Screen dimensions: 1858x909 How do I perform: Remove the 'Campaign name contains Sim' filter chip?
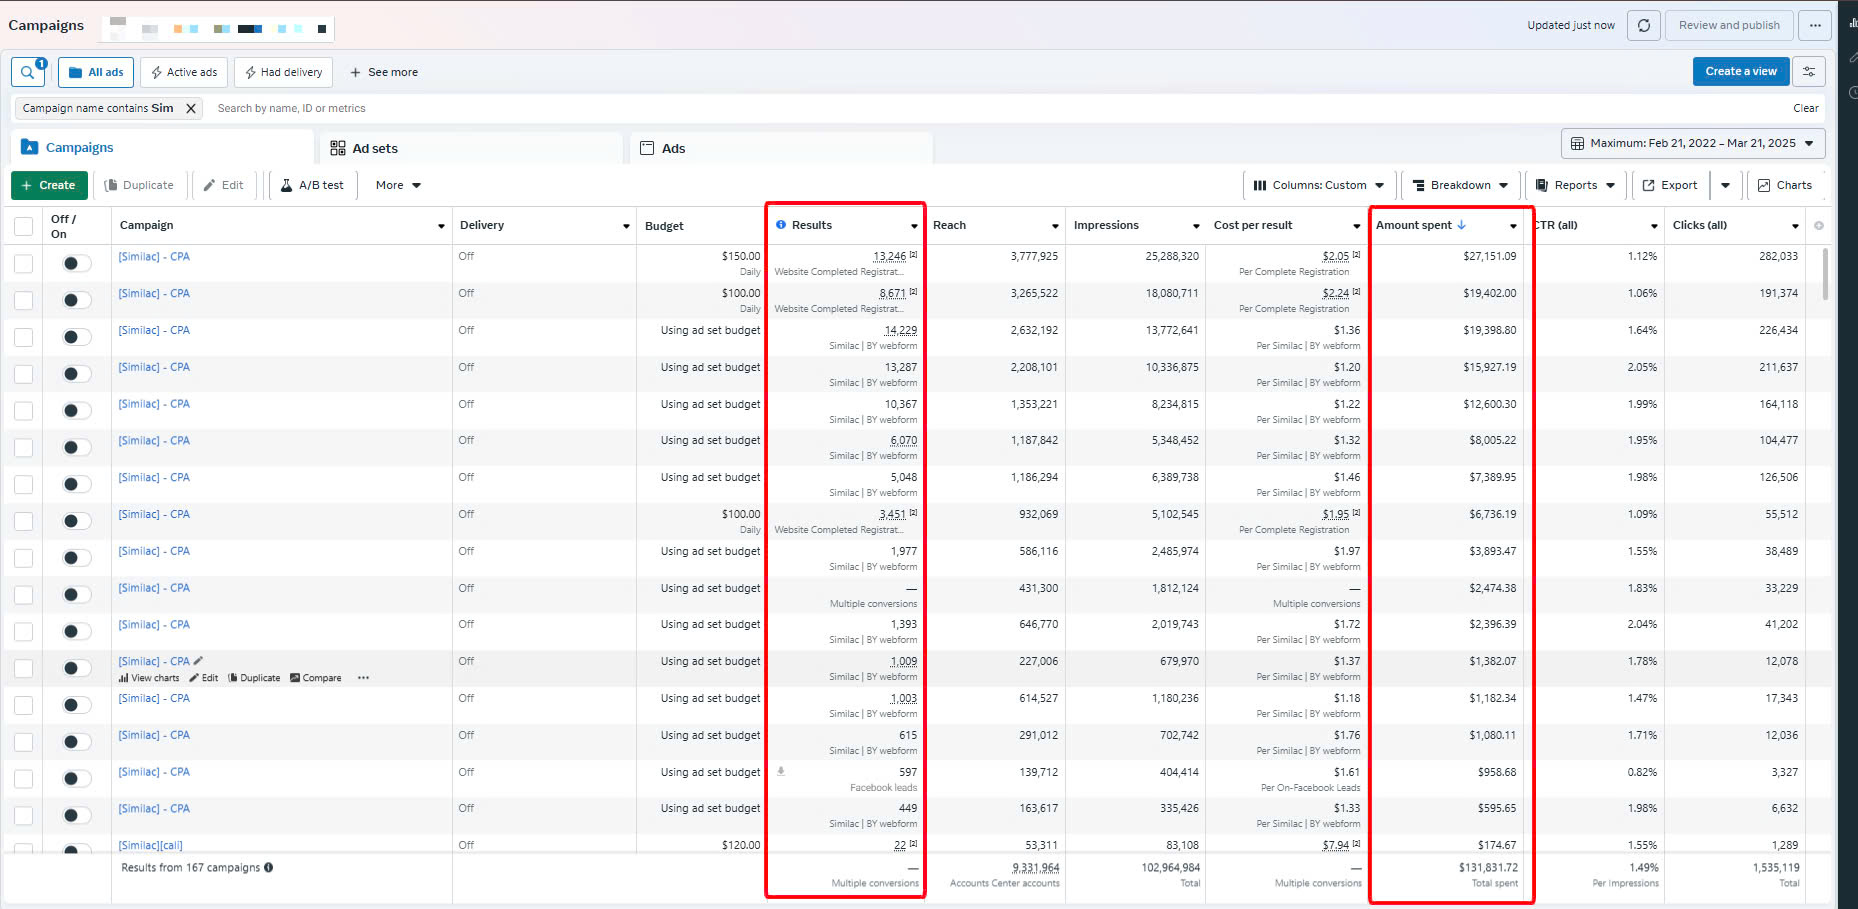[x=191, y=108]
